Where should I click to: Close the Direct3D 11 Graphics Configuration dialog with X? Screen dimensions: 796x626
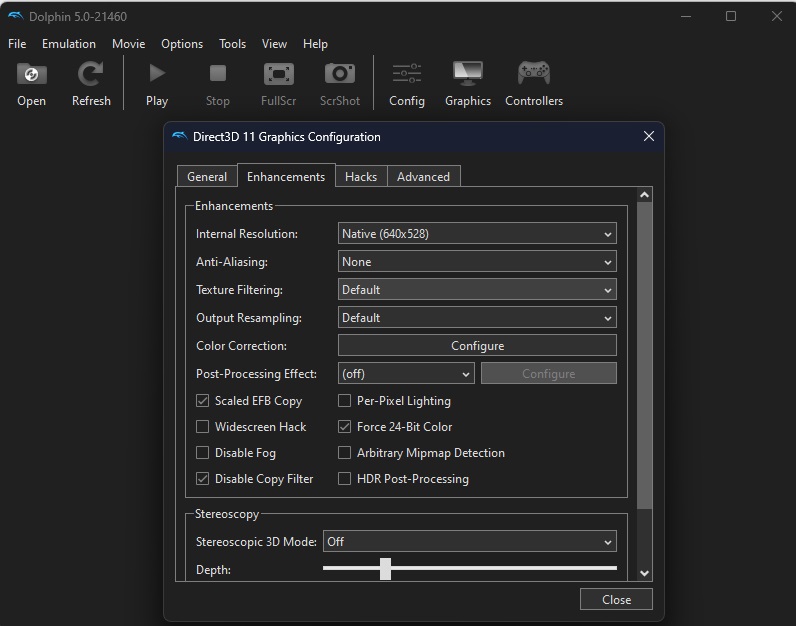click(x=648, y=136)
